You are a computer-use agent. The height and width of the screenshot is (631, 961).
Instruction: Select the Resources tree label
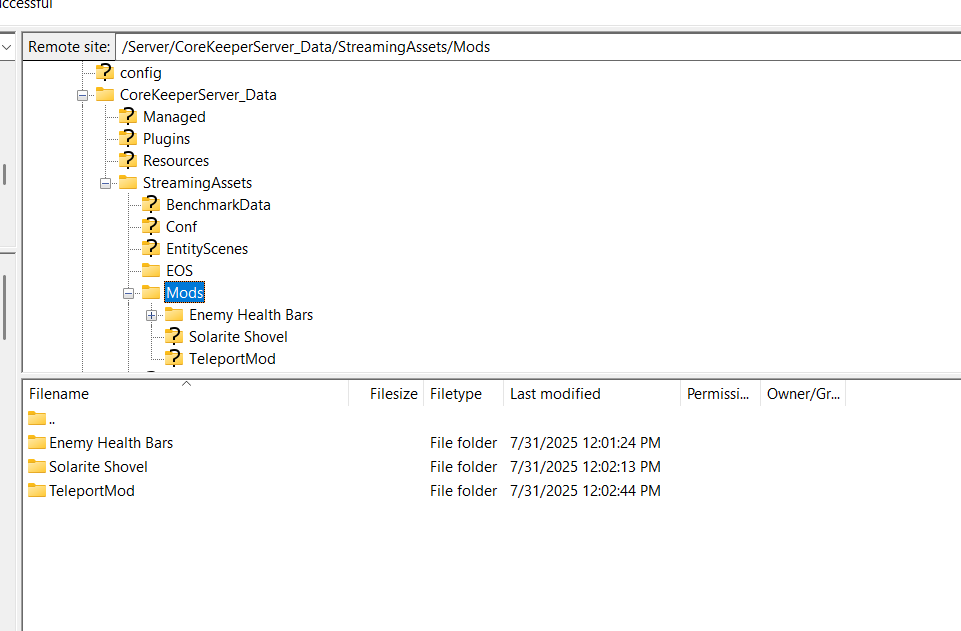[x=176, y=161]
